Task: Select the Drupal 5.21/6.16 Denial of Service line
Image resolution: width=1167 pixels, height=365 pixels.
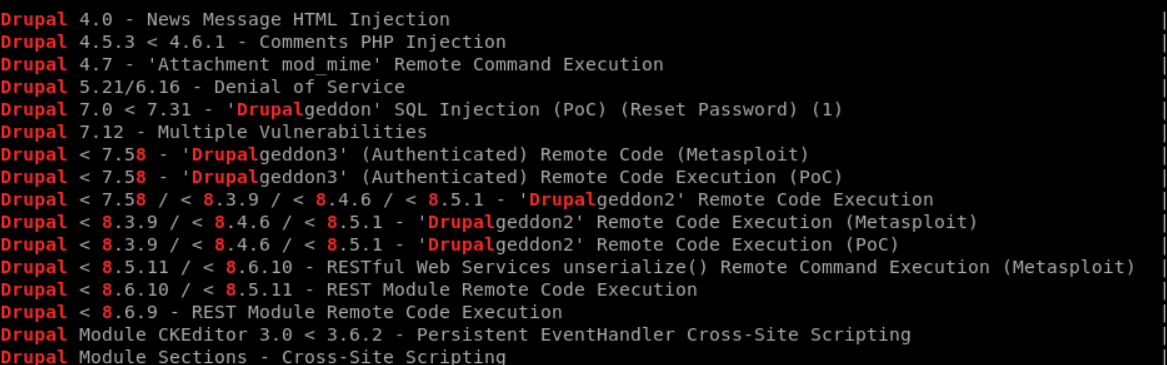Action: 202,87
